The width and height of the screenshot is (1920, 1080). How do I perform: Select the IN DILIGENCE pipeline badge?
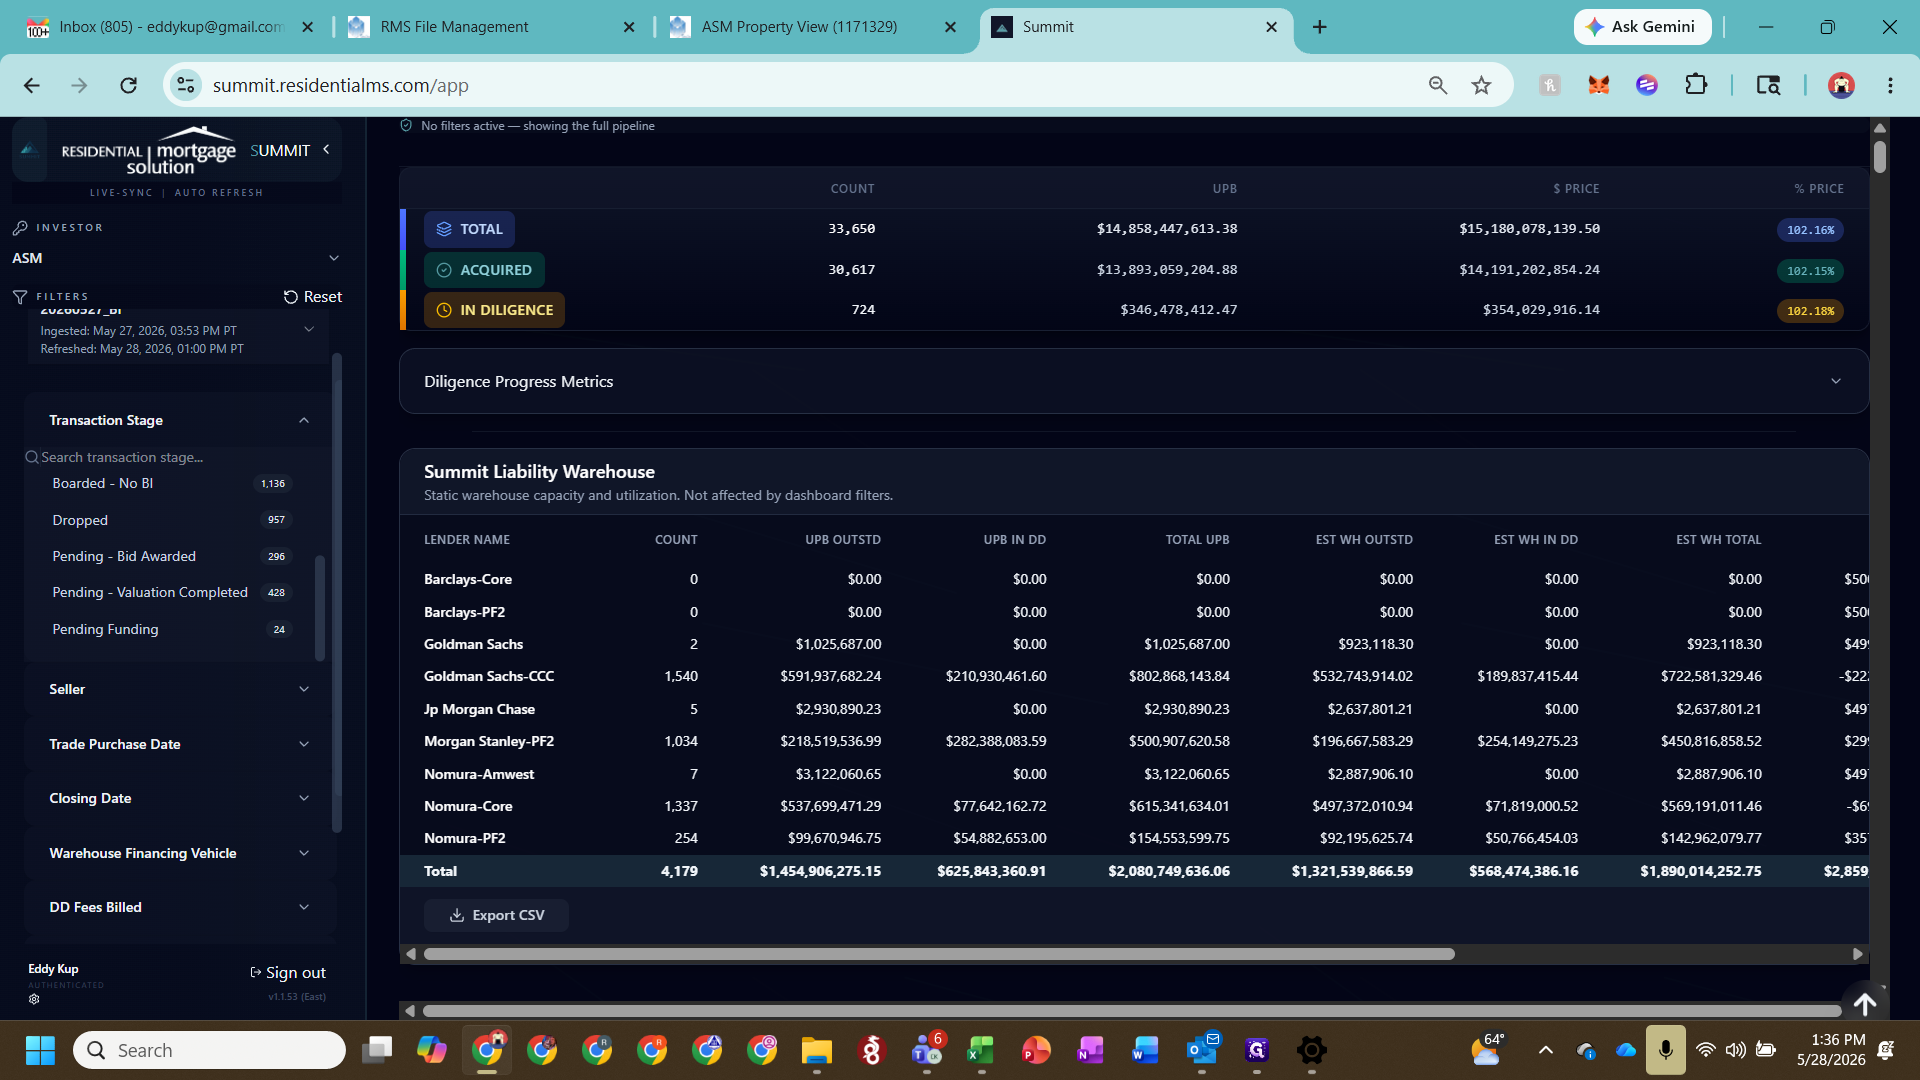(494, 310)
